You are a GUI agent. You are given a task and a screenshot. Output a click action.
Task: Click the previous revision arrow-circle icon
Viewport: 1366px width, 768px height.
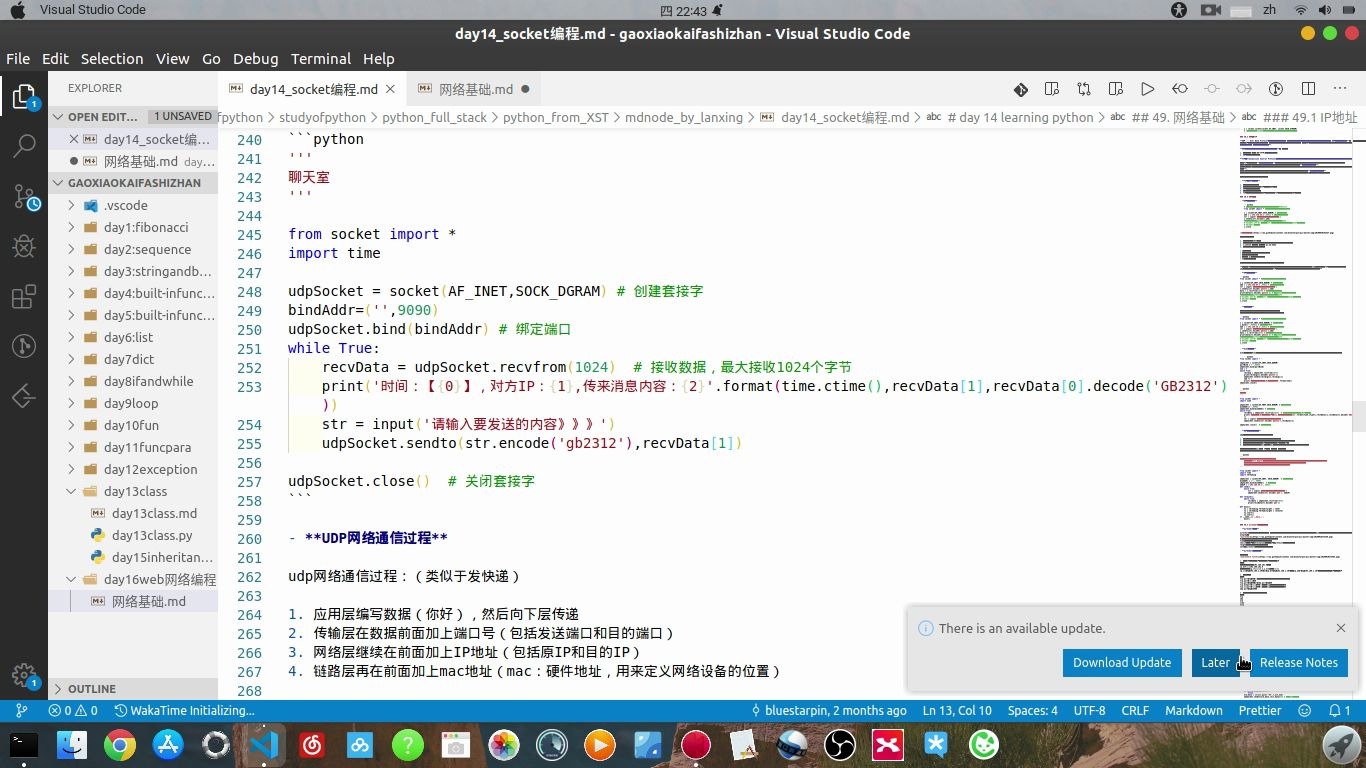1180,89
